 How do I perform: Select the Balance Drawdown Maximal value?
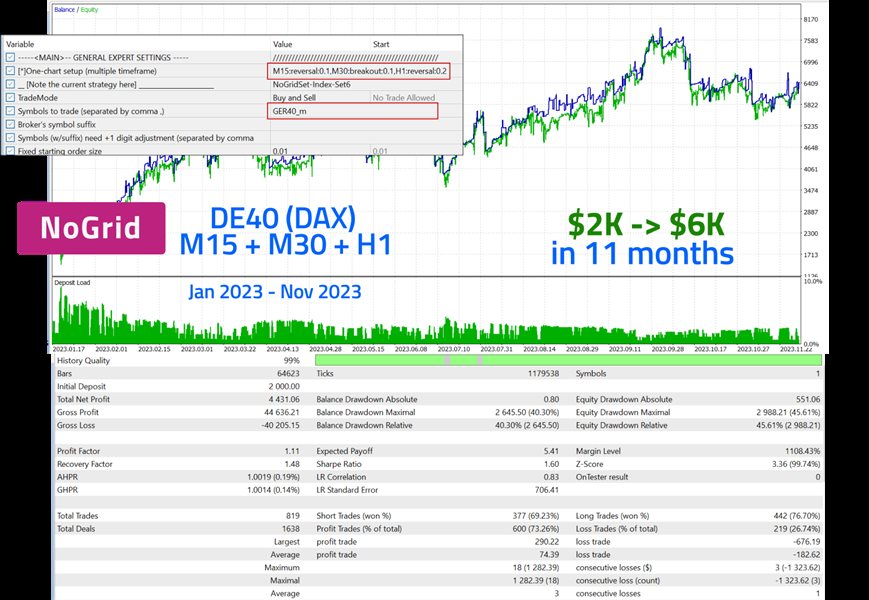pyautogui.click(x=528, y=412)
